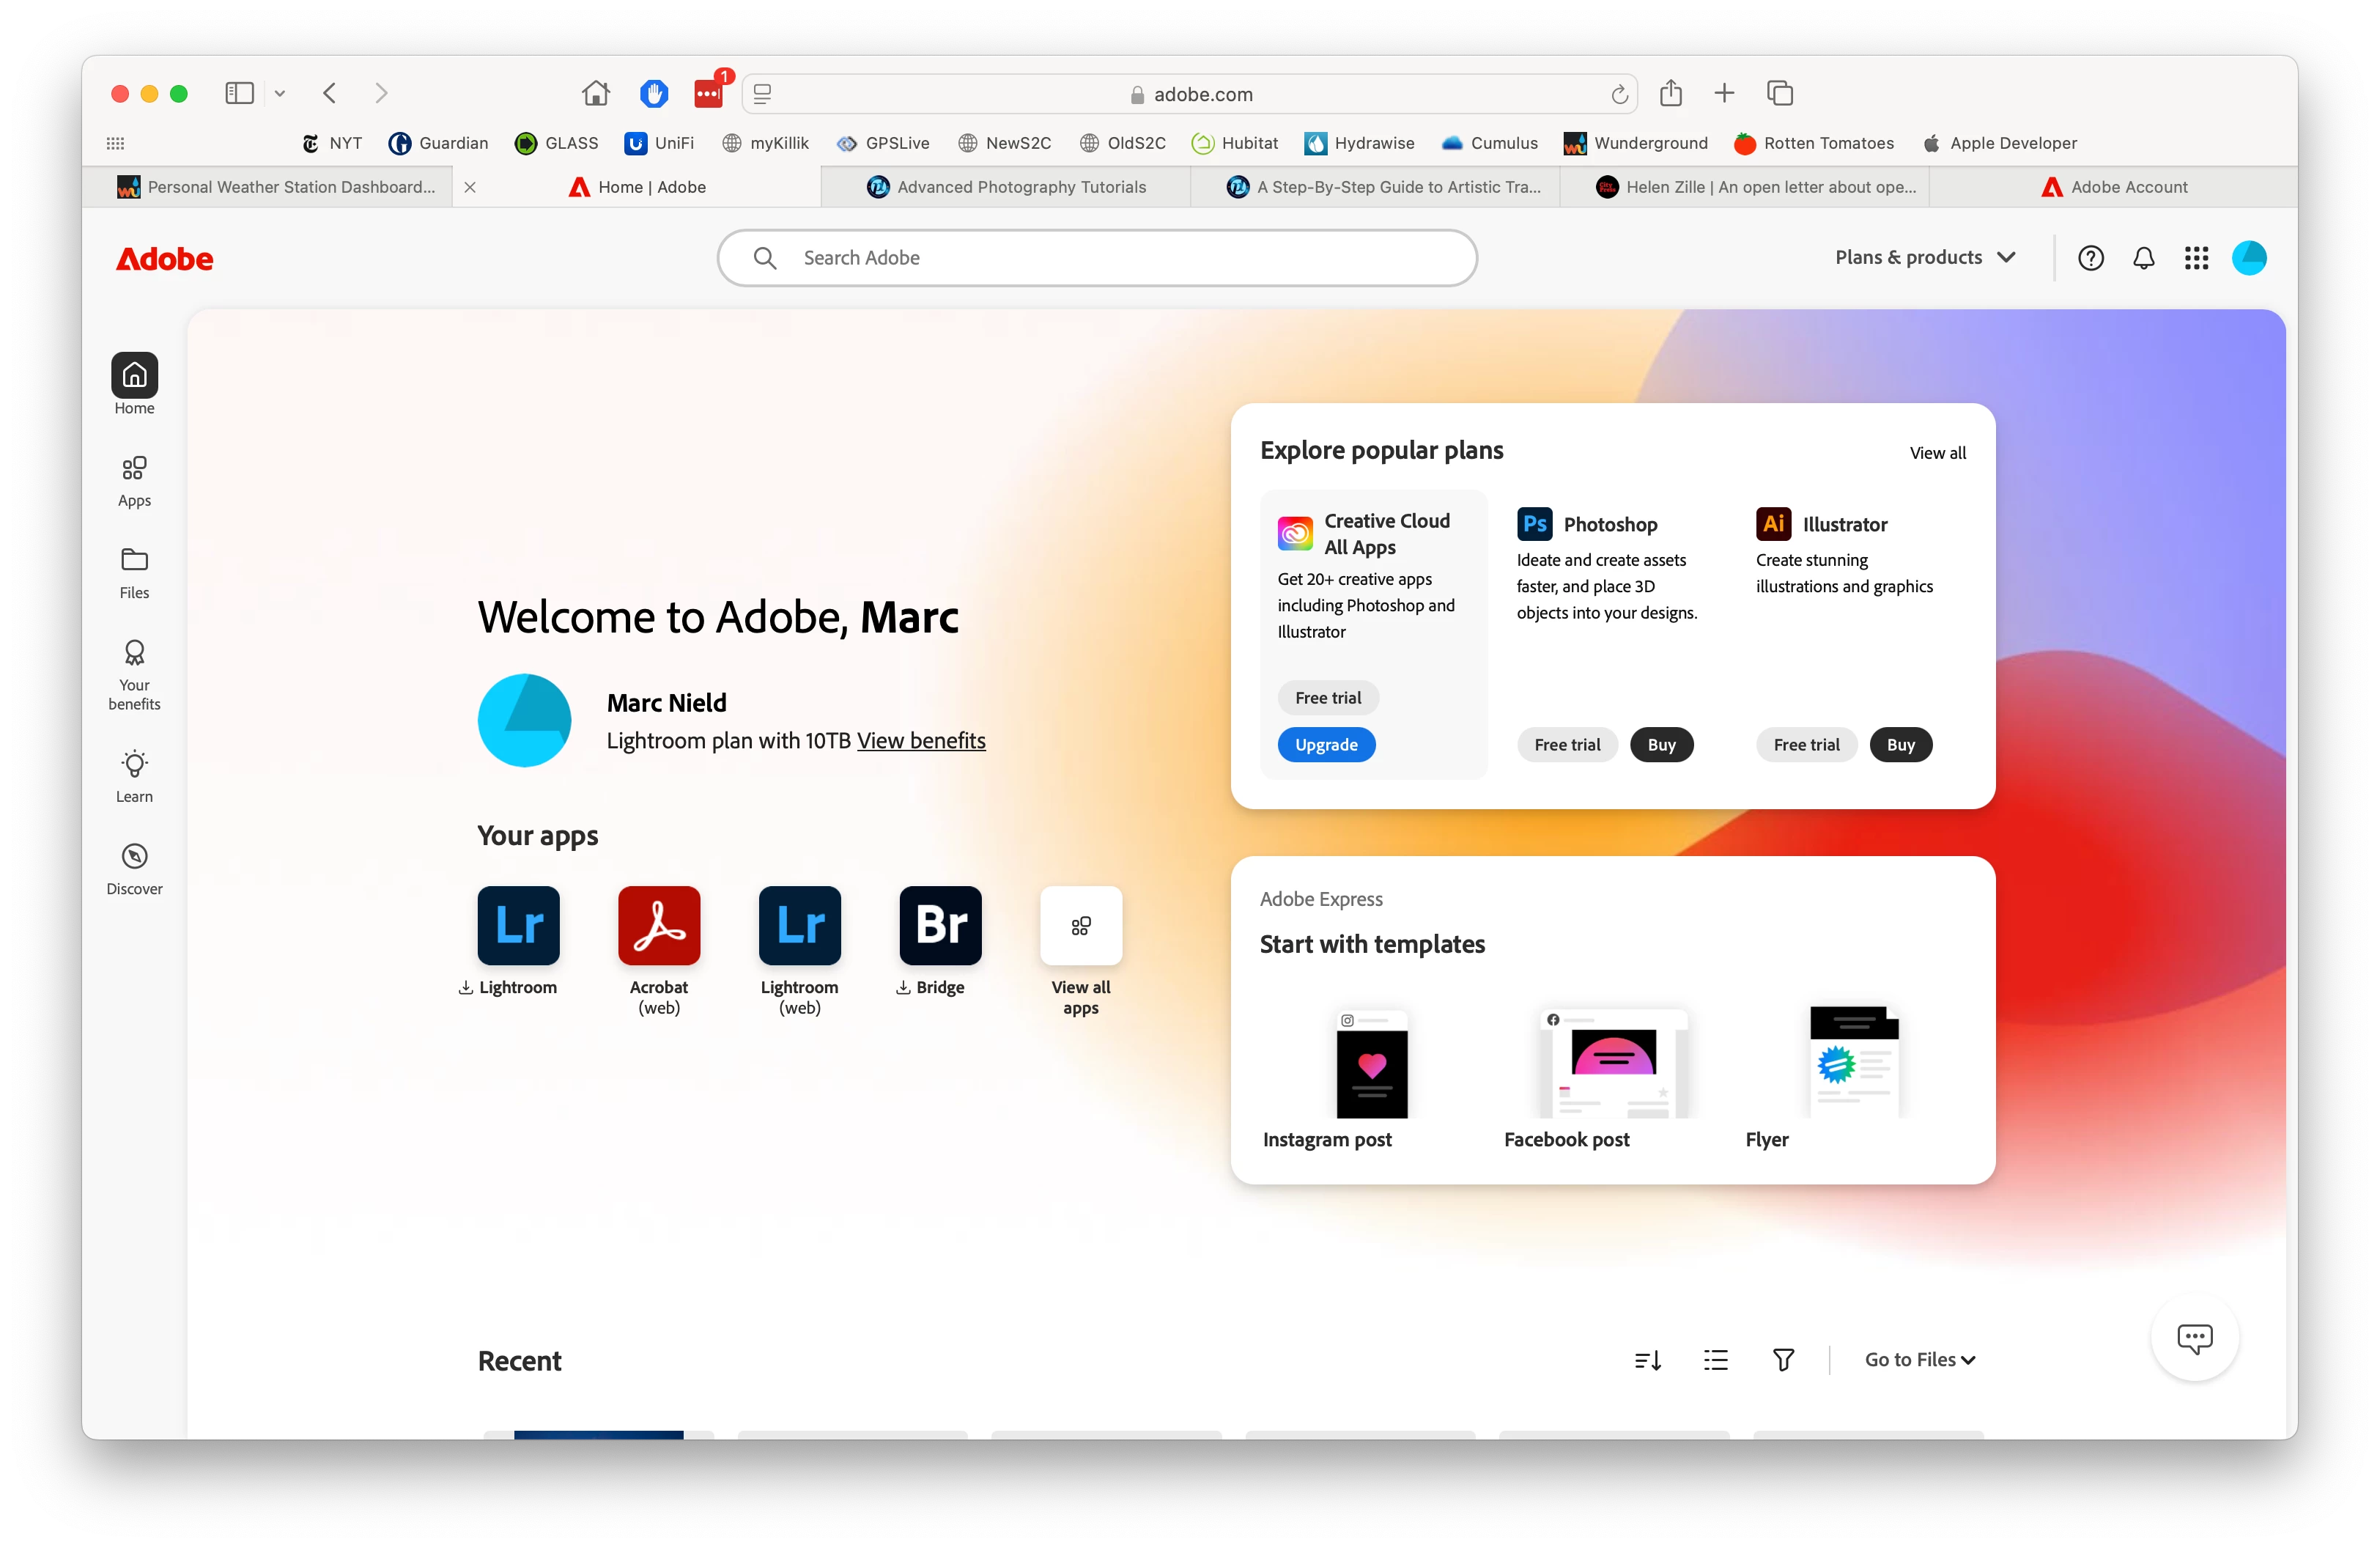The image size is (2380, 1548).
Task: Open the Discover compass icon
Action: click(134, 857)
